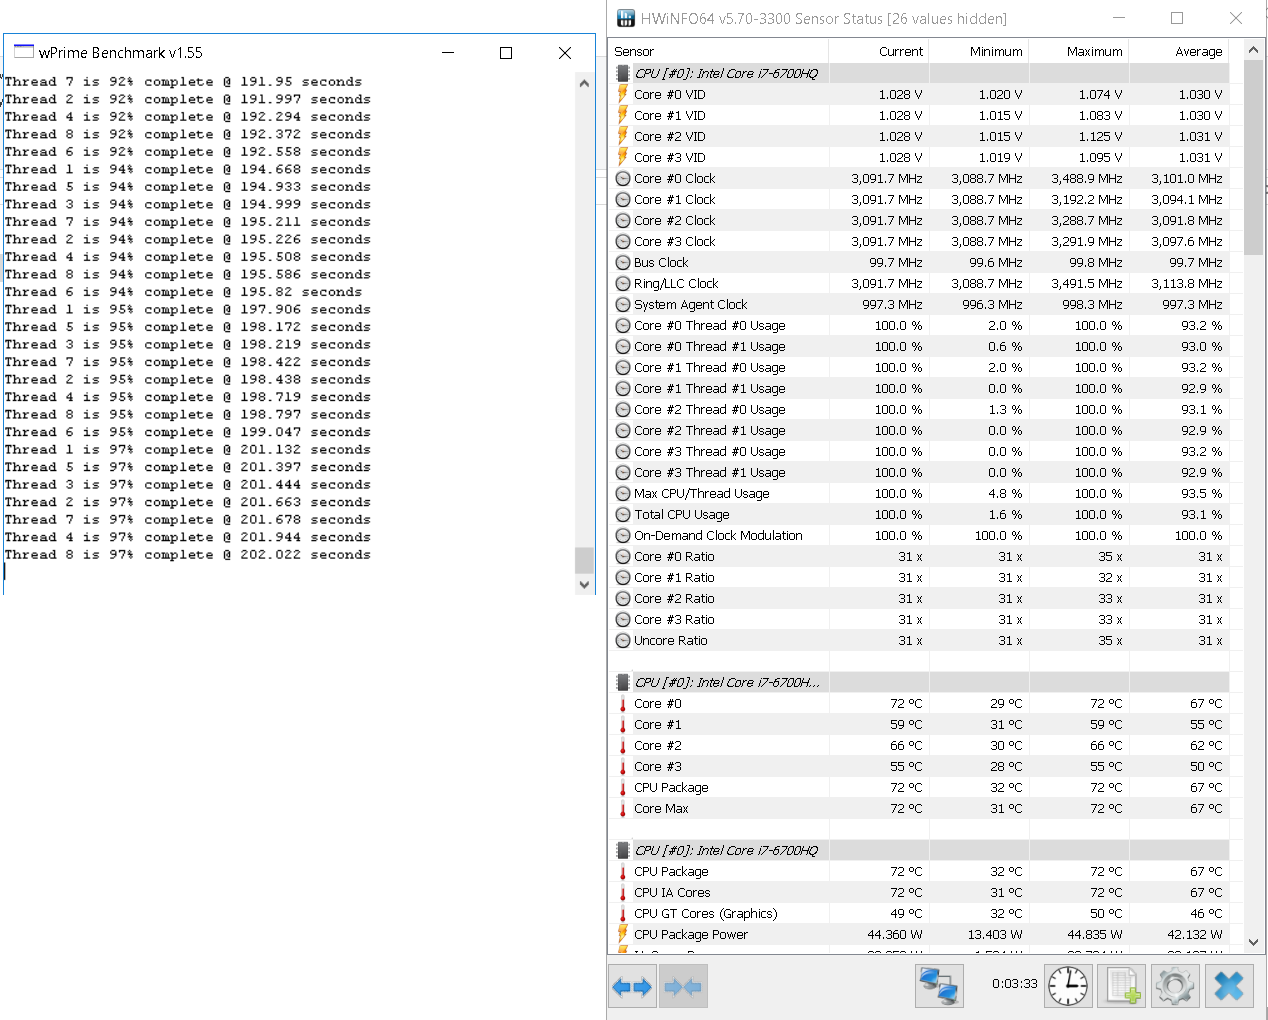1268x1020 pixels.
Task: Click wPrime output scroll-down arrow
Action: click(x=585, y=585)
